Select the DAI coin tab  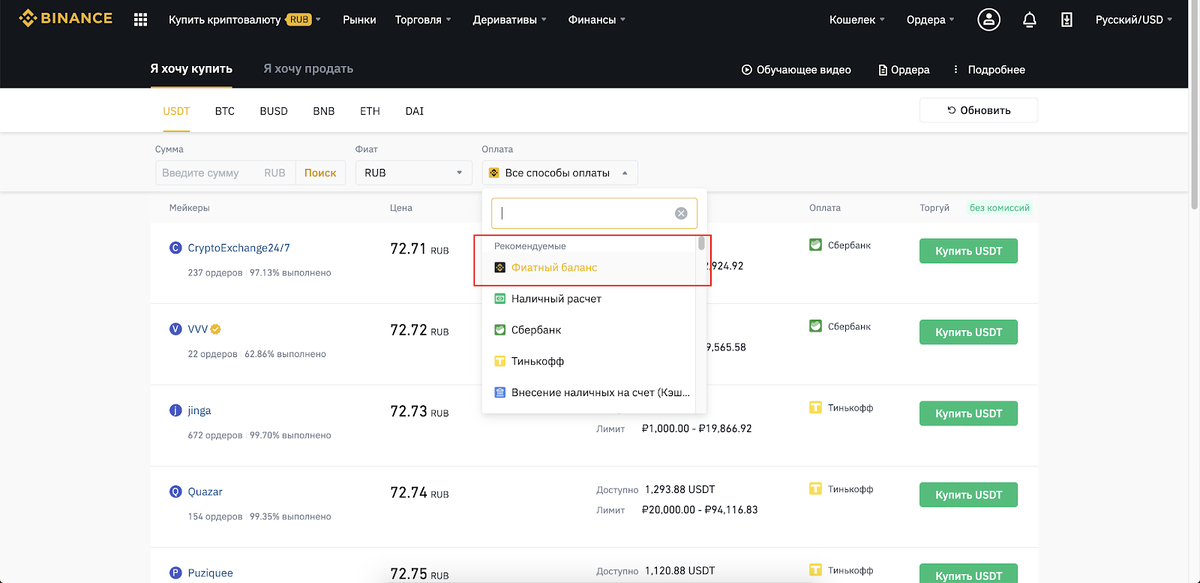414,111
